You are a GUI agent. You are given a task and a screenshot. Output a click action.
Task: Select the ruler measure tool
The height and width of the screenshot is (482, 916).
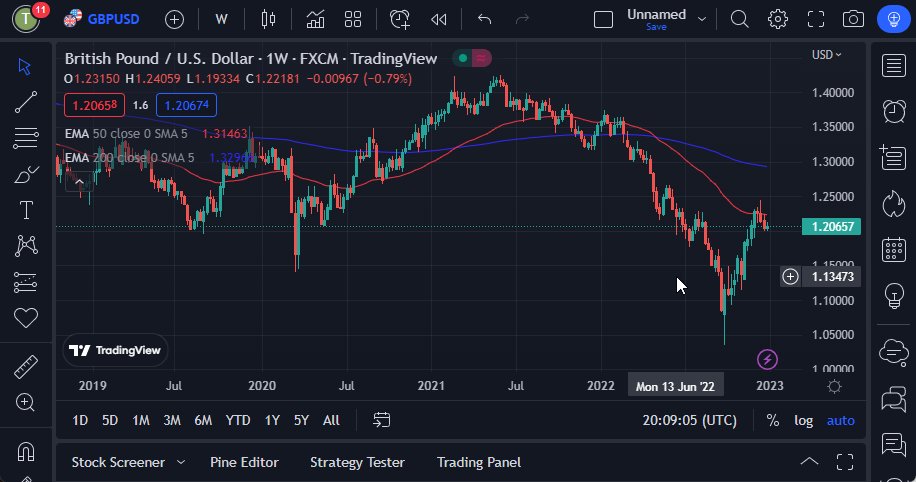tap(26, 367)
